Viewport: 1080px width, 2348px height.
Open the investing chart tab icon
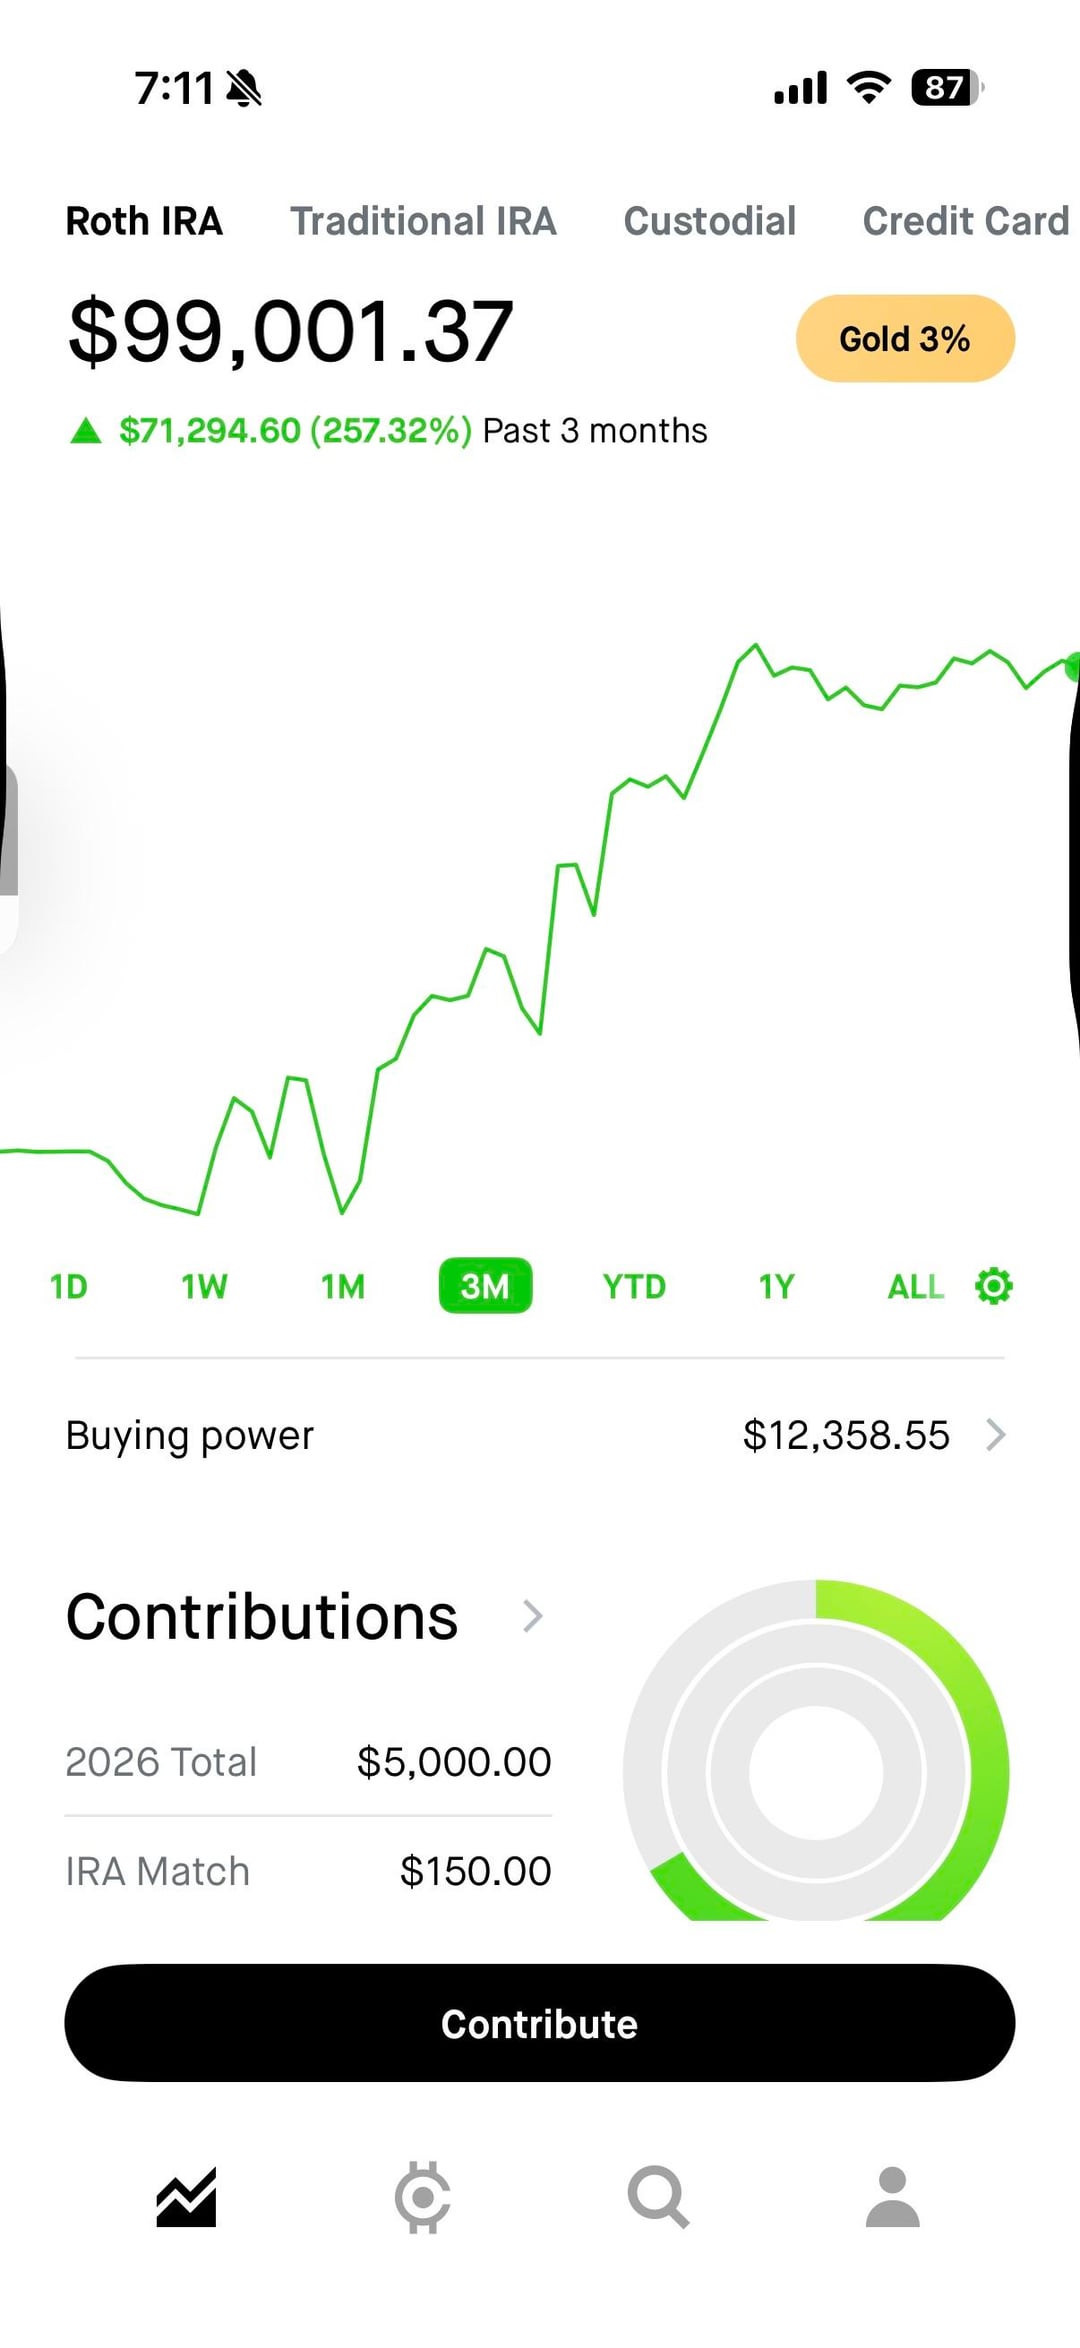(x=186, y=2197)
